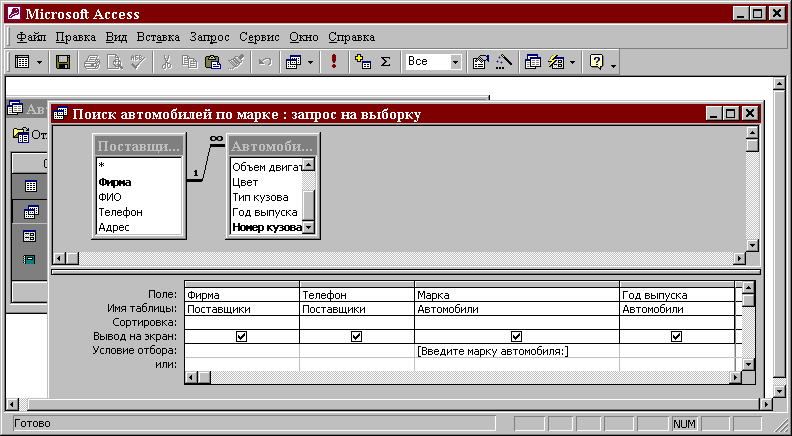Open the Вставка menu

point(158,37)
